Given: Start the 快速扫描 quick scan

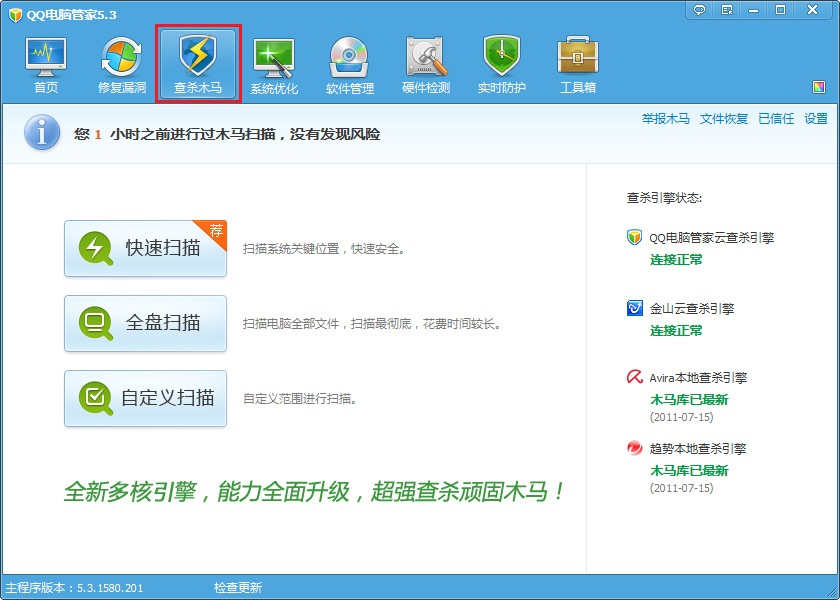Looking at the screenshot, I should click(x=146, y=248).
